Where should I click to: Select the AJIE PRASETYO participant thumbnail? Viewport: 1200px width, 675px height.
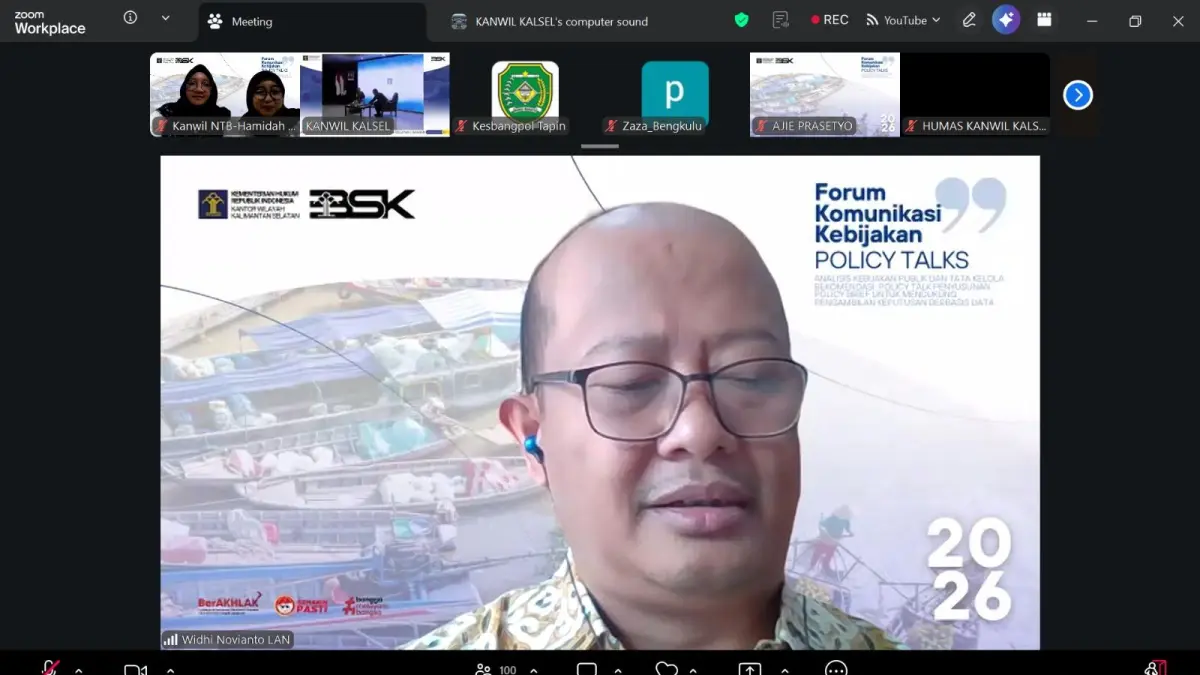tap(825, 94)
